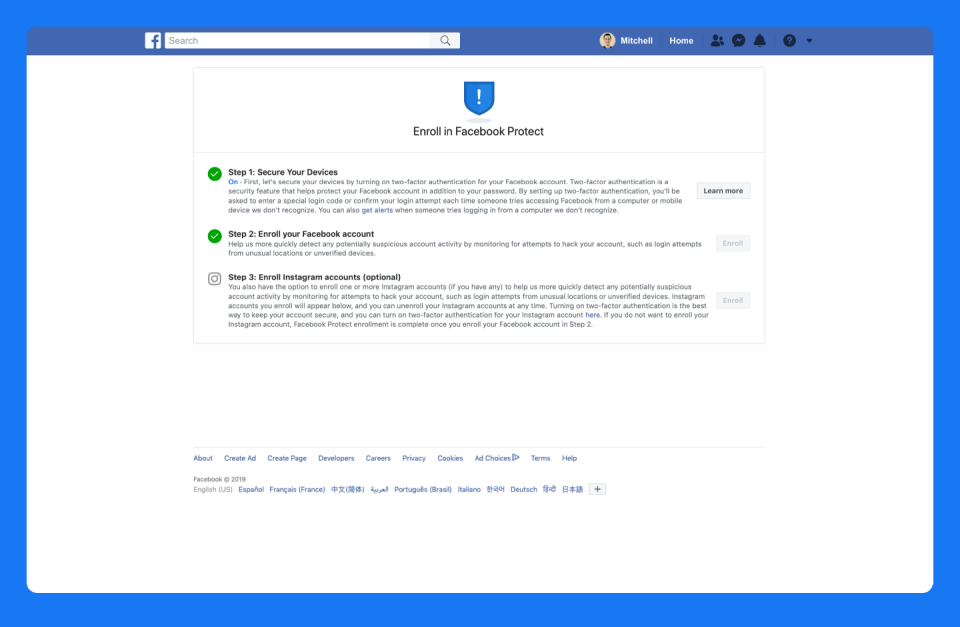The height and width of the screenshot is (627, 960).
Task: Click the Privacy footer link
Action: point(414,458)
